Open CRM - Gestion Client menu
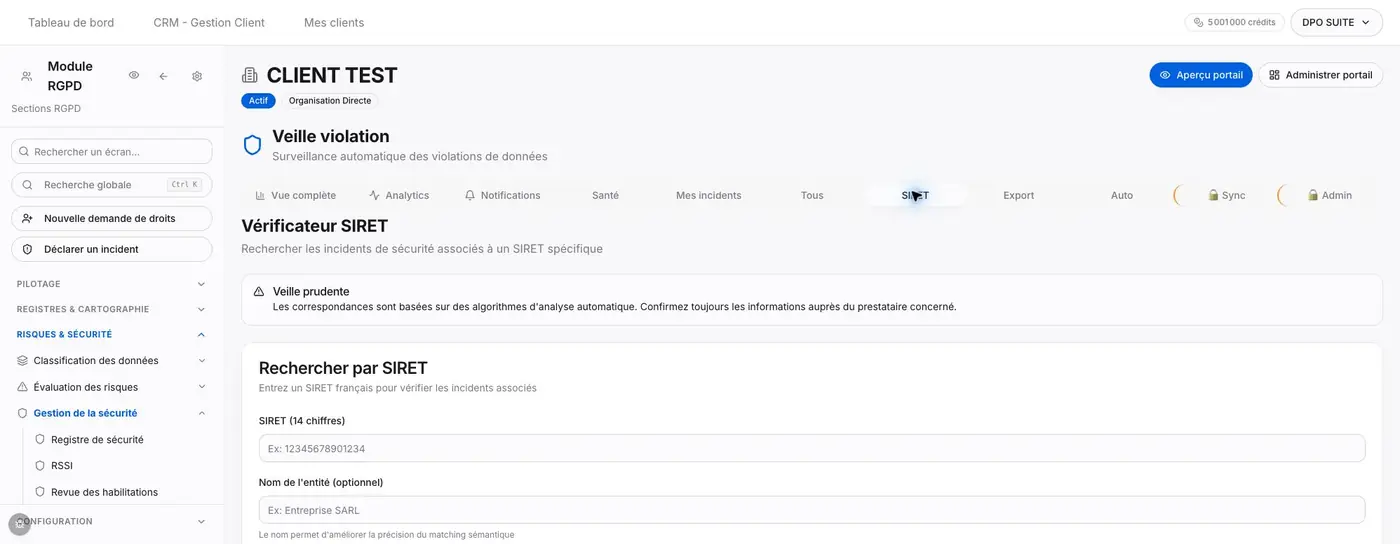 coord(209,22)
